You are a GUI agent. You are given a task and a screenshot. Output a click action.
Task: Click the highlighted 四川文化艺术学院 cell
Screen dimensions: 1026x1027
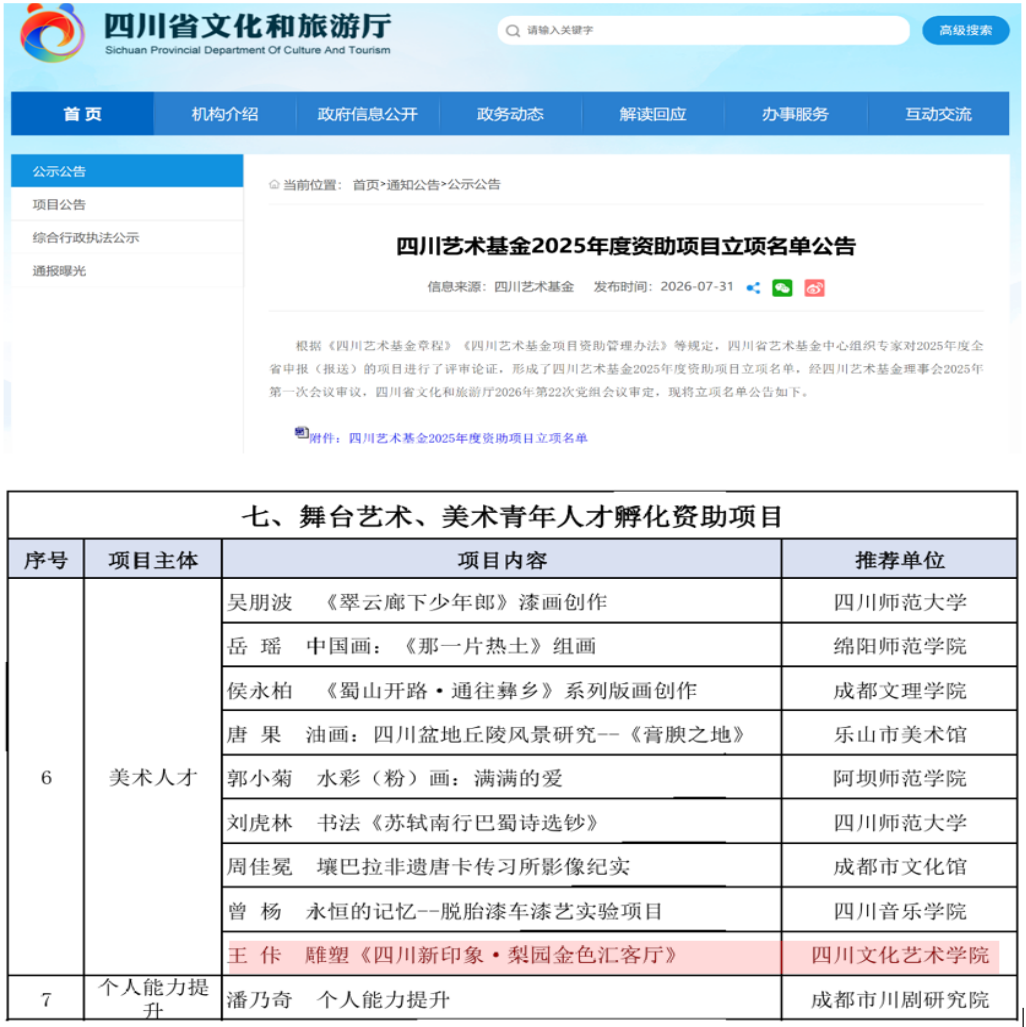click(x=900, y=955)
